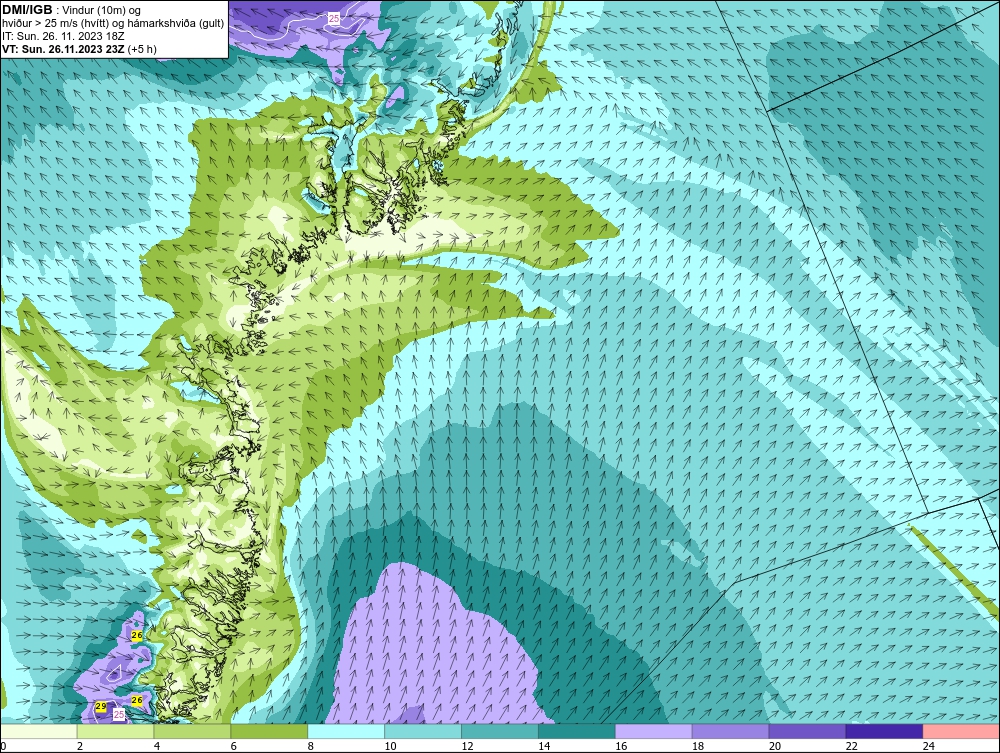Click the "DMI/IGB" title text

[x=27, y=10]
